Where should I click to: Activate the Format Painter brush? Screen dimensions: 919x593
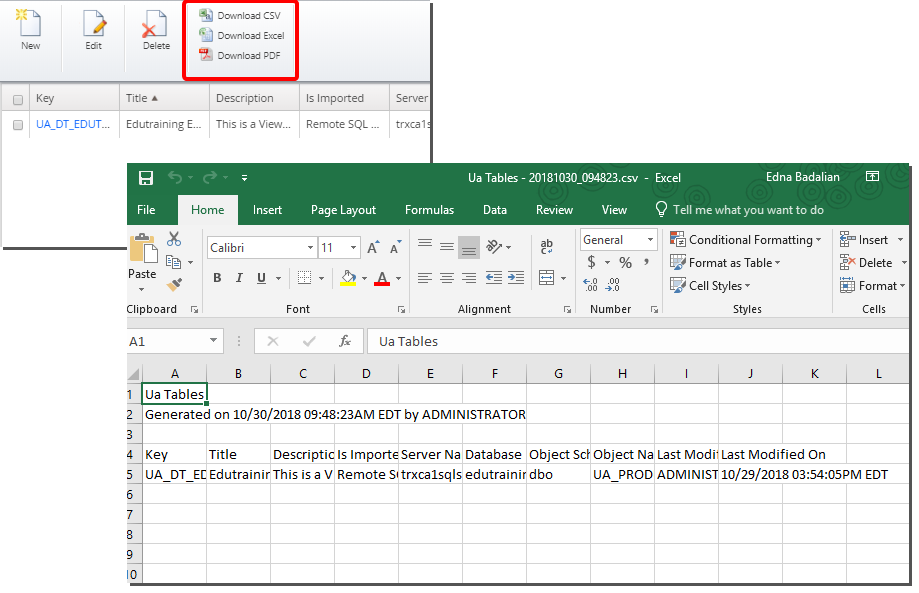click(174, 285)
